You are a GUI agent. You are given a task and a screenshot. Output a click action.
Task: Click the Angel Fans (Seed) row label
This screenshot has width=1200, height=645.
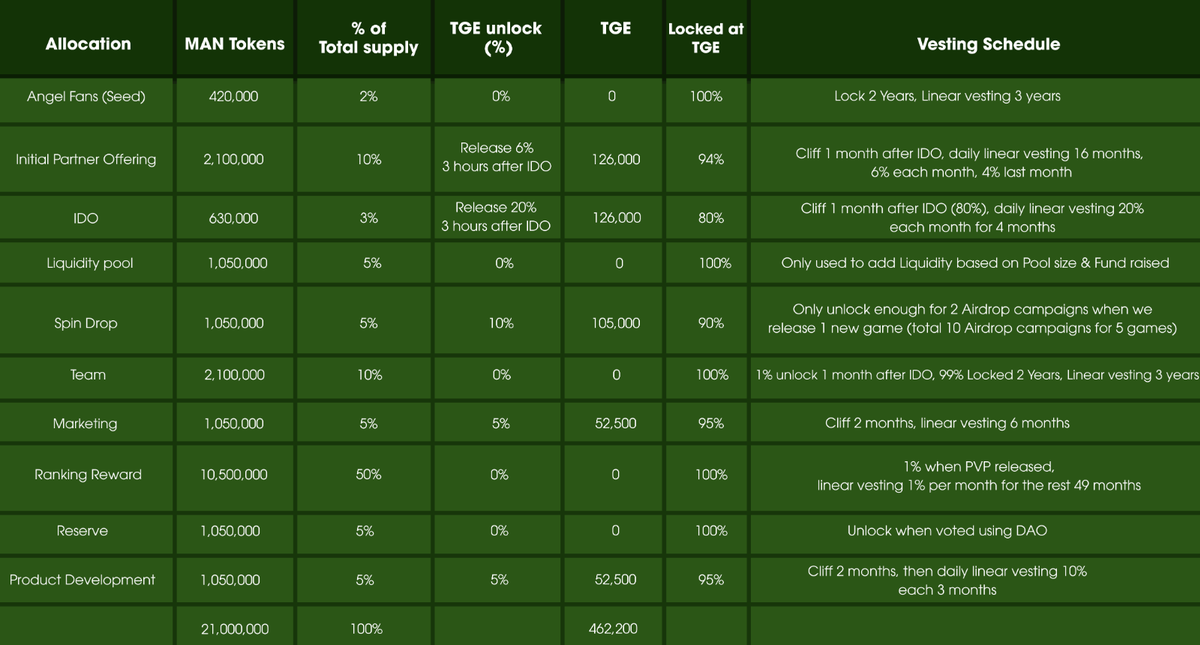(x=86, y=97)
